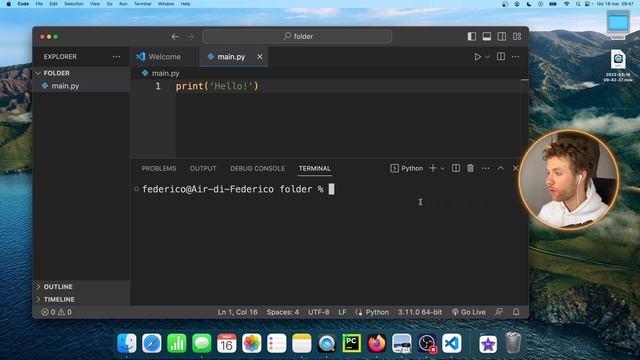Select interpreter '3.11.0 64-bit'
The width and height of the screenshot is (640, 360).
coord(420,312)
